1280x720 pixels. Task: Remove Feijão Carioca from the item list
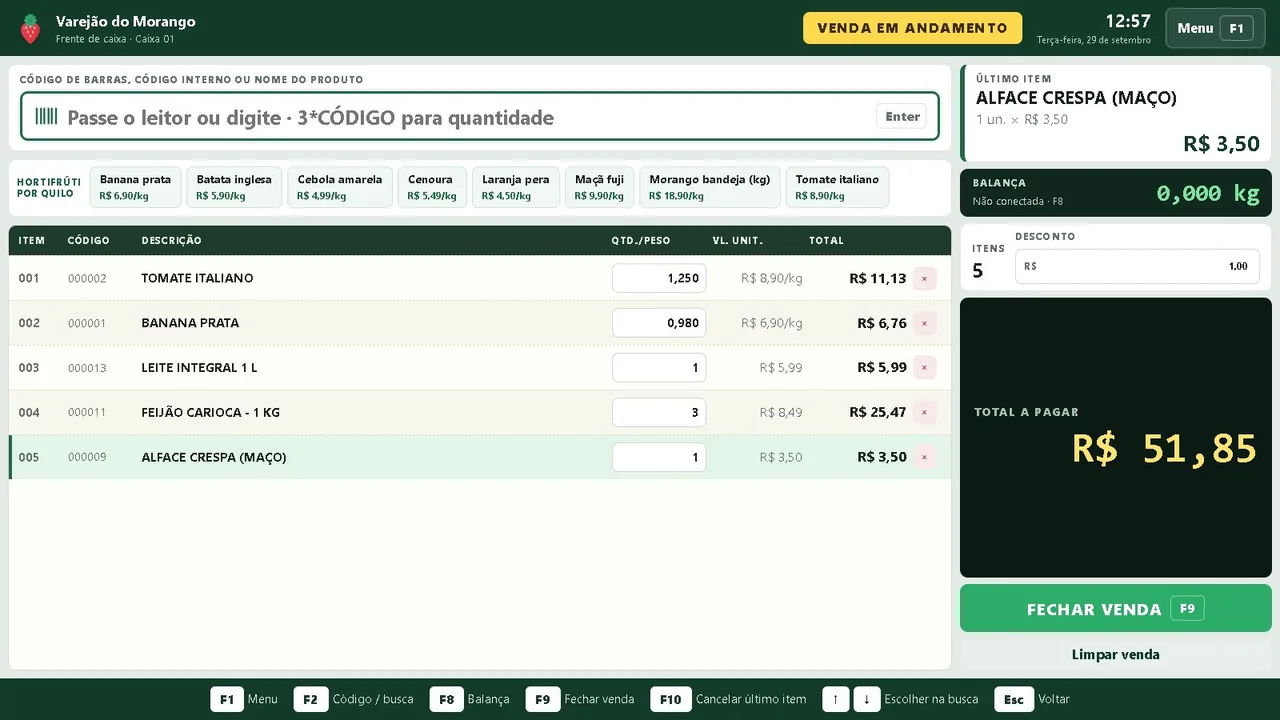[924, 412]
